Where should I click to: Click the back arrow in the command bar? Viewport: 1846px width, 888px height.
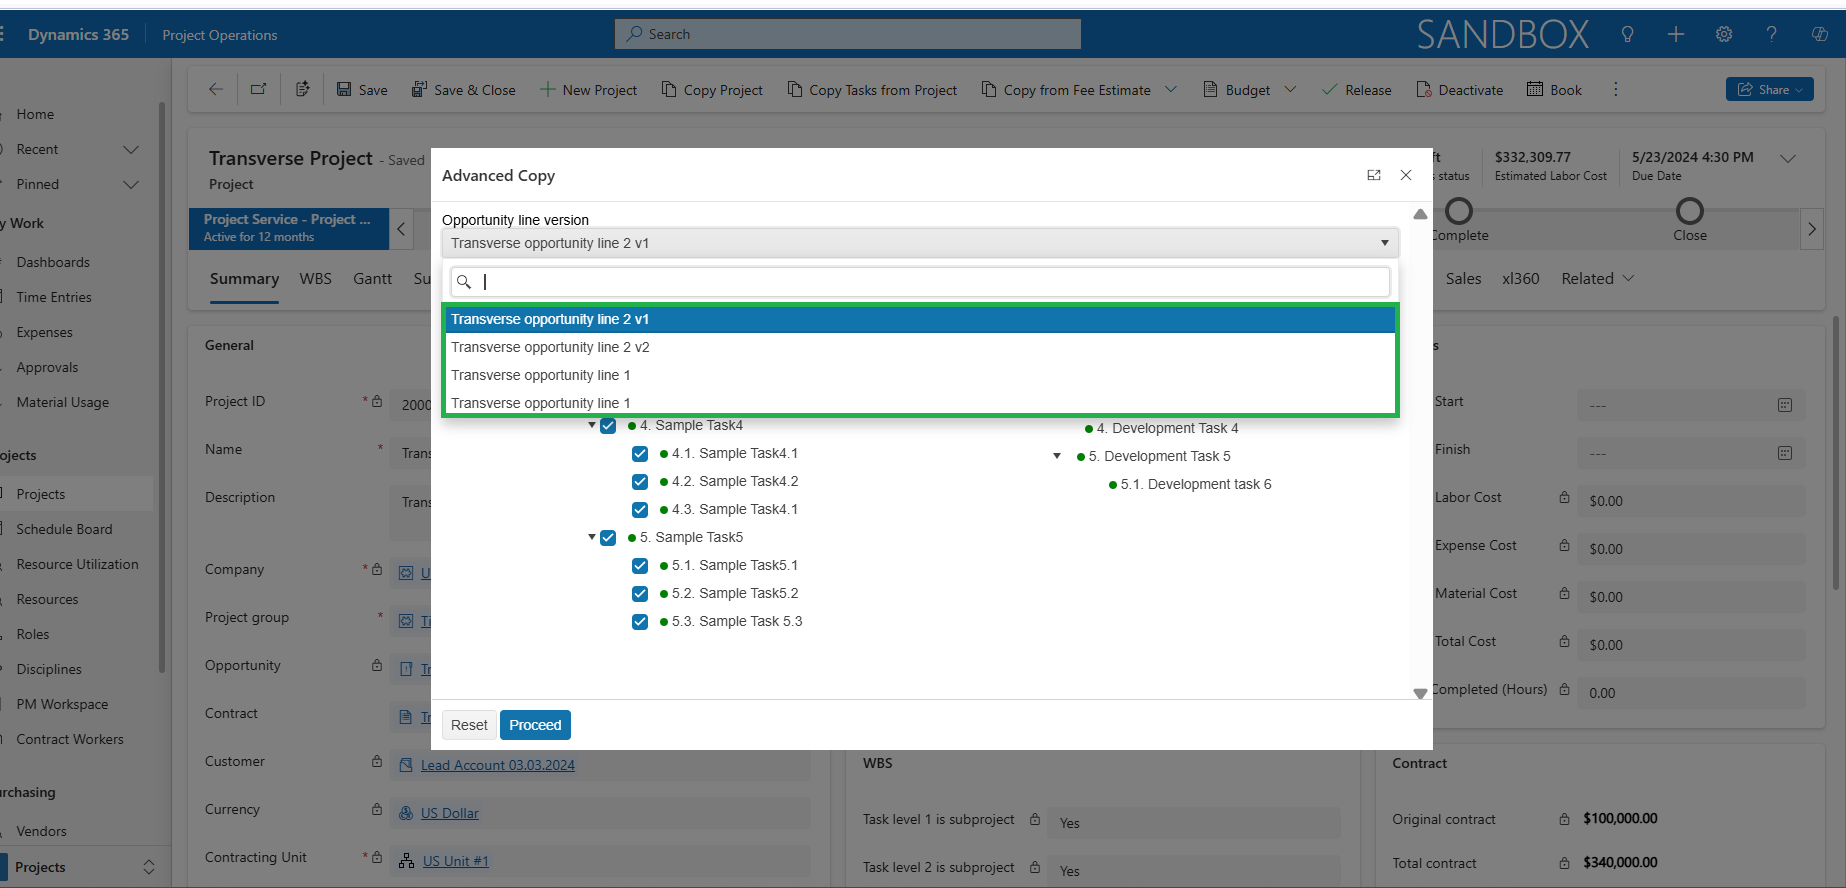(x=215, y=89)
